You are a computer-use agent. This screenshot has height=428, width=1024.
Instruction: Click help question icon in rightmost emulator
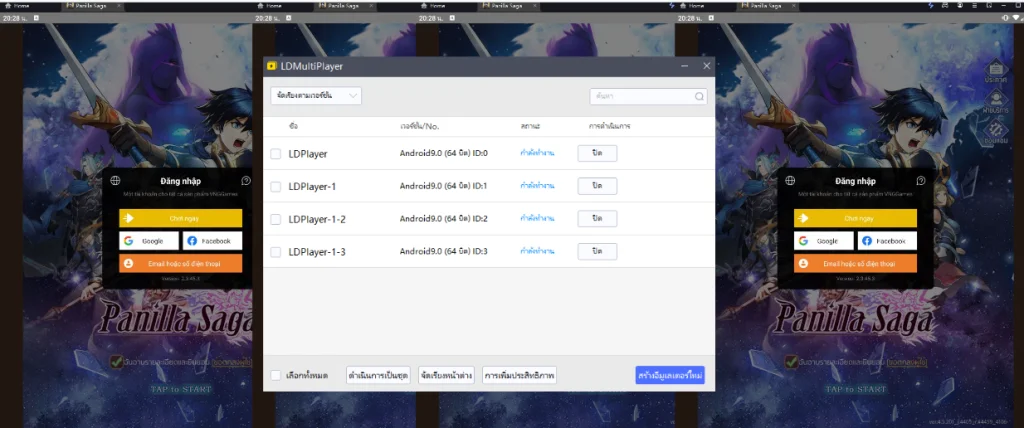[x=921, y=180]
